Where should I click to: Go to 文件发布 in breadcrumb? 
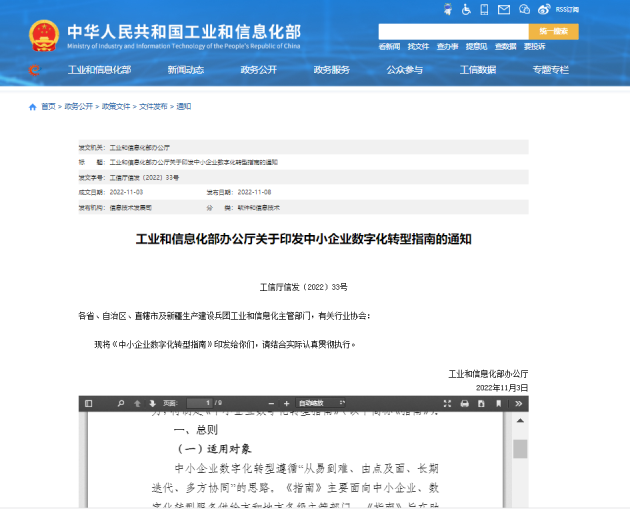click(x=153, y=106)
